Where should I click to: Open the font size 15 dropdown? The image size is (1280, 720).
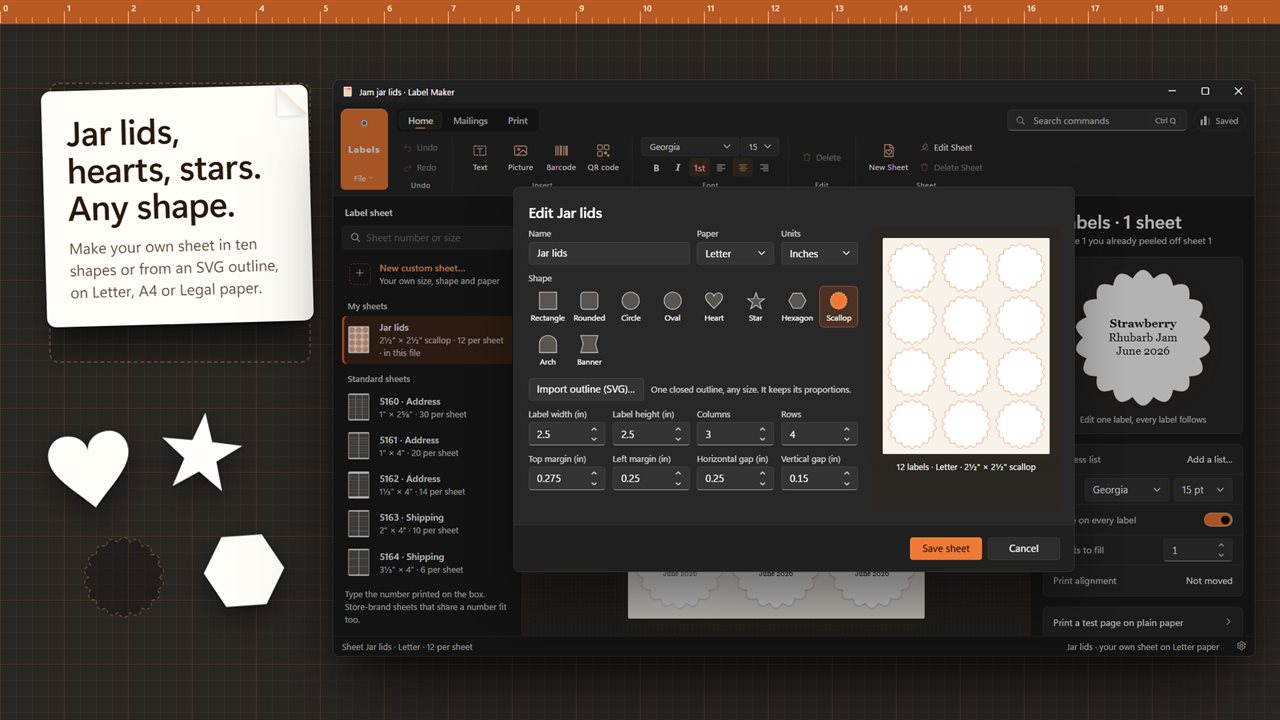(761, 147)
